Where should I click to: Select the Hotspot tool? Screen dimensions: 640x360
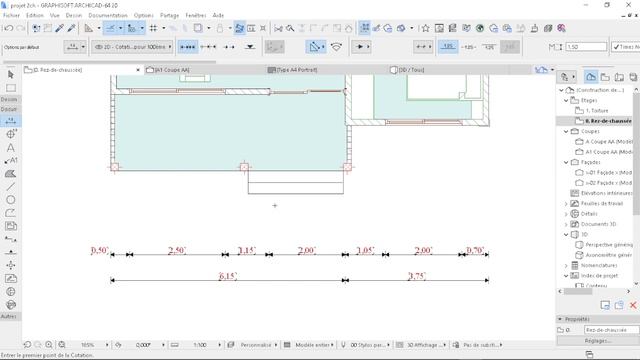[11, 265]
